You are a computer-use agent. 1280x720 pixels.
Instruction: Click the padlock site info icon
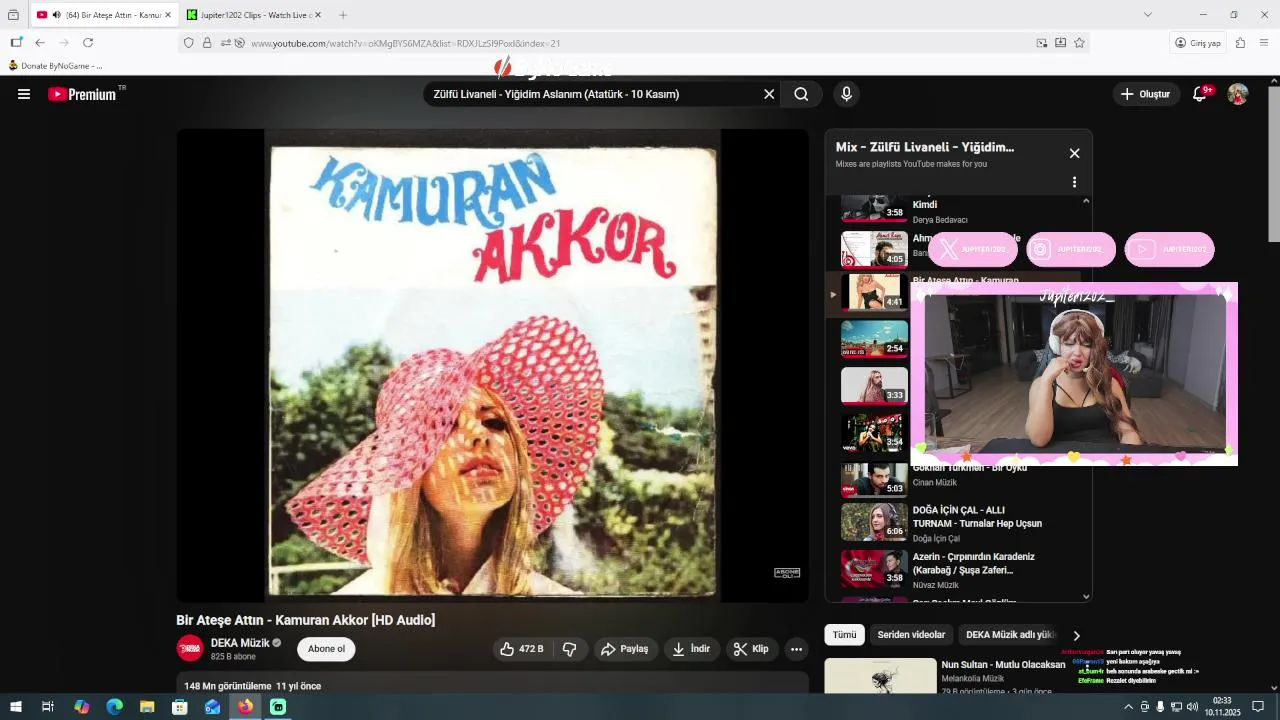[x=207, y=43]
